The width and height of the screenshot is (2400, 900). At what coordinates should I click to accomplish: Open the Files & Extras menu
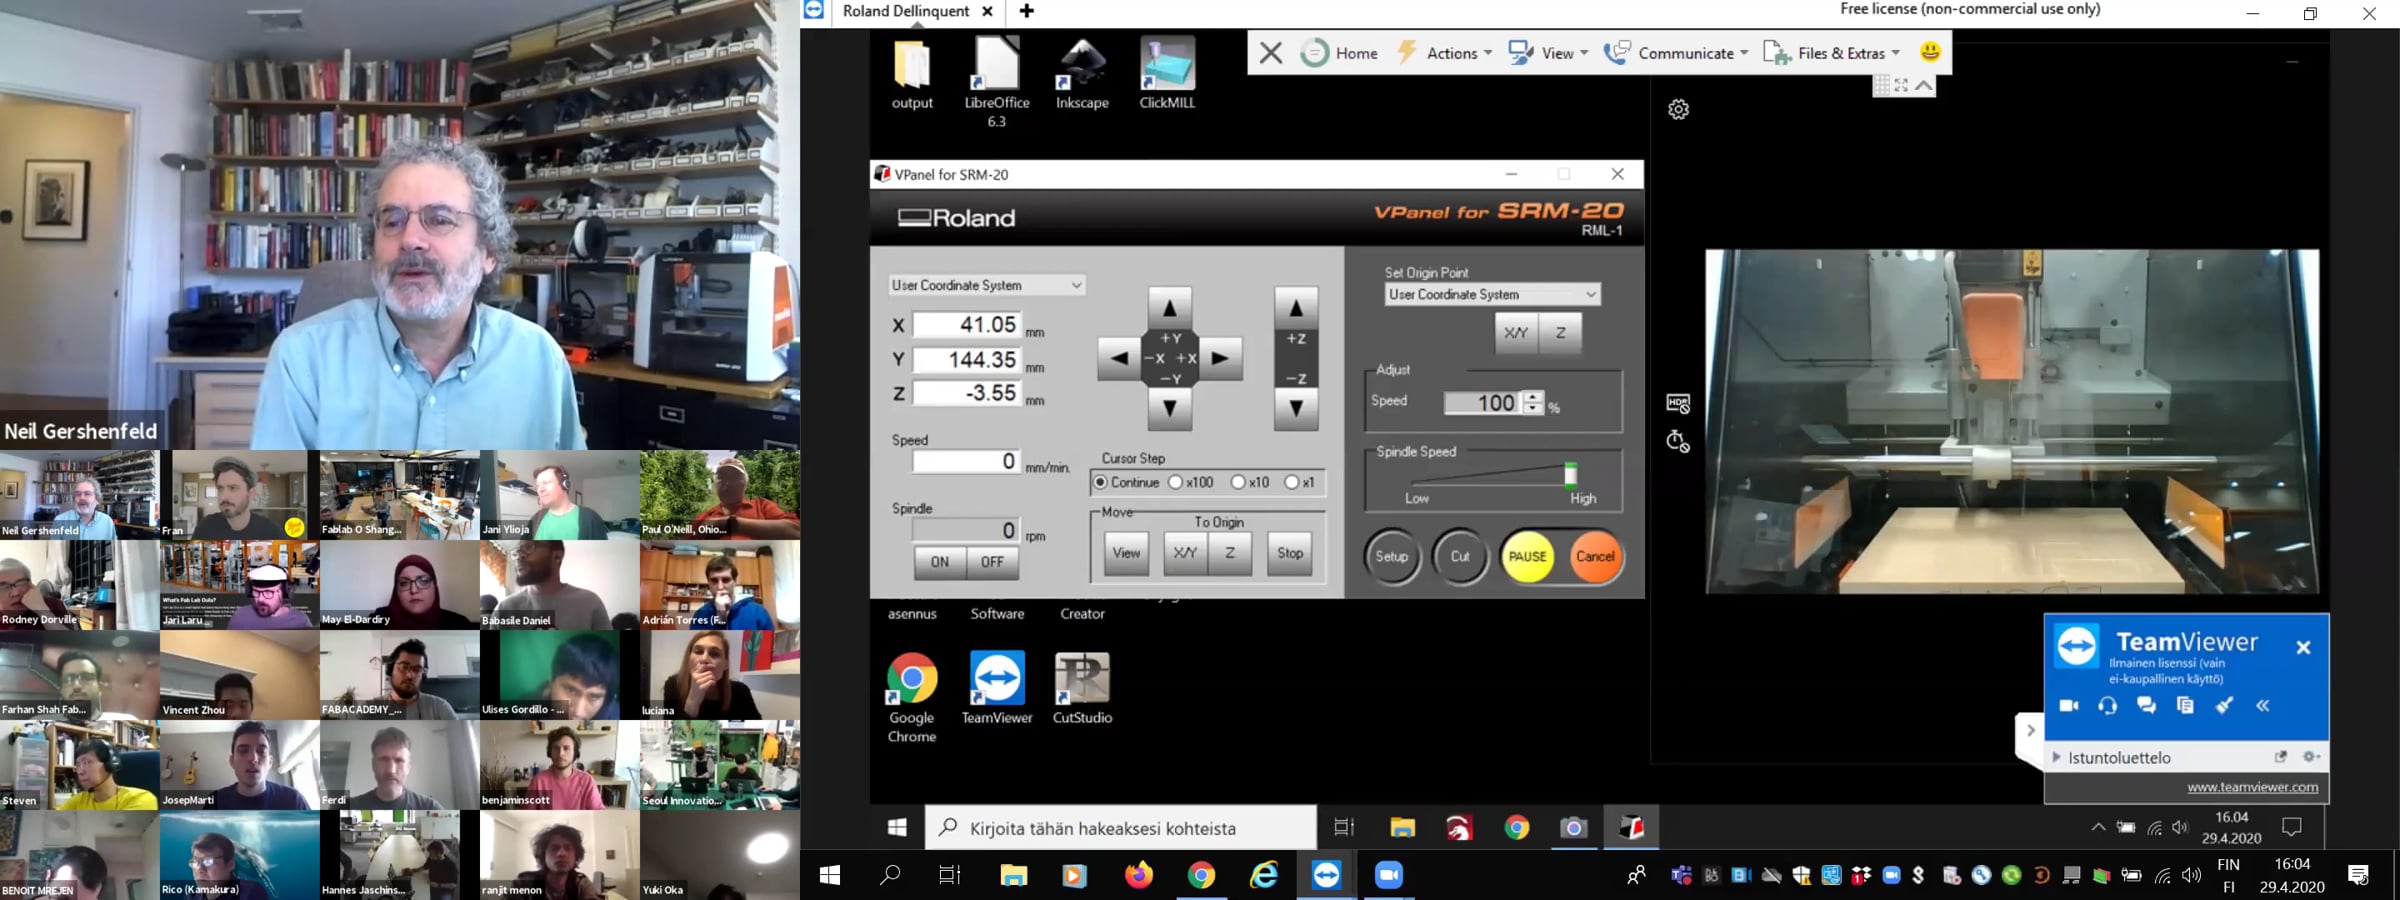[1831, 53]
